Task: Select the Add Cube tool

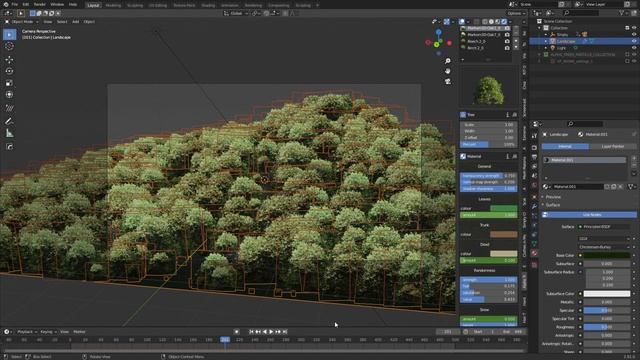Action: (x=9, y=147)
